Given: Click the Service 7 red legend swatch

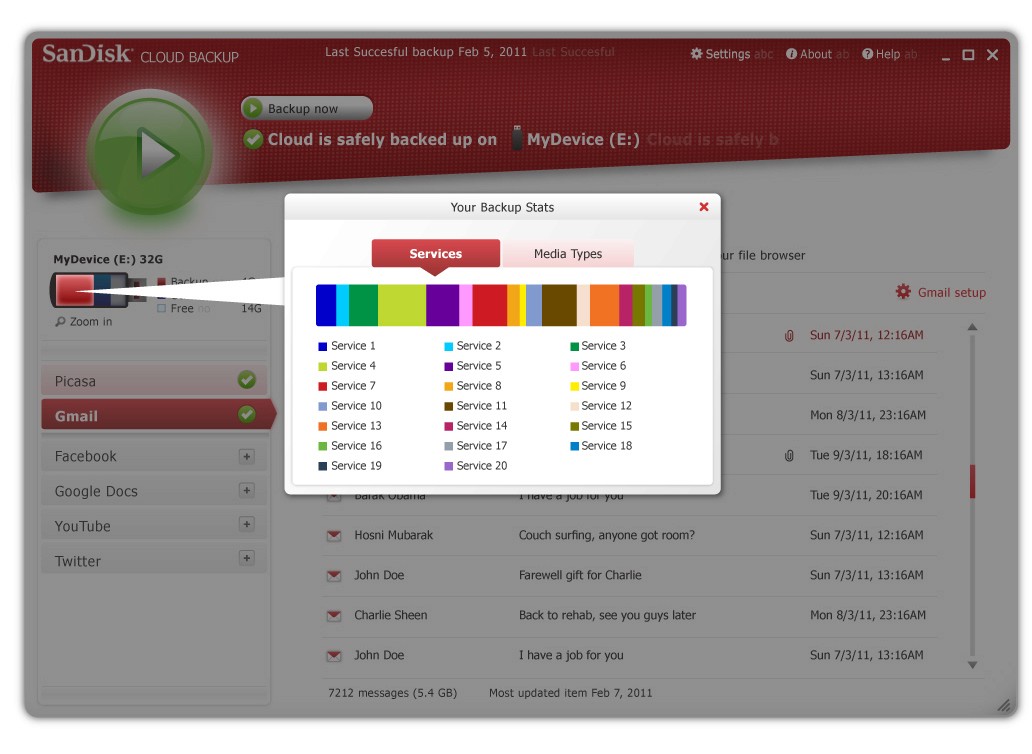Looking at the screenshot, I should click(322, 386).
